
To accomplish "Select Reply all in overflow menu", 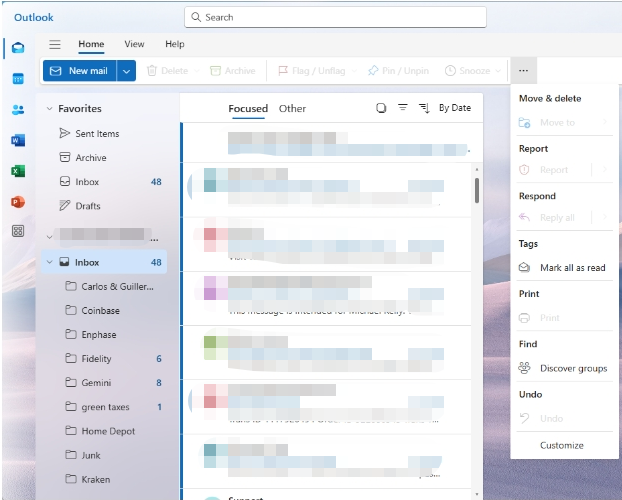I will click(x=553, y=217).
